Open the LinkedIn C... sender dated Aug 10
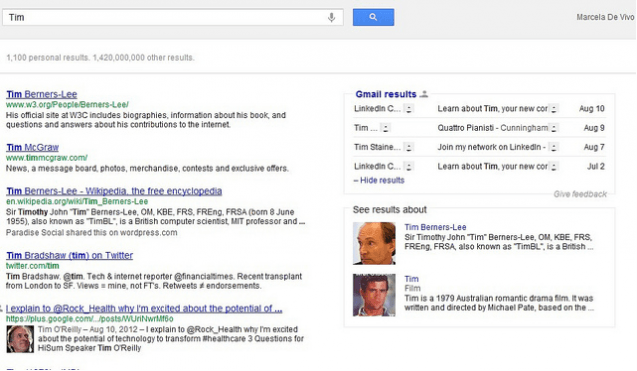637x371 pixels. coord(377,109)
